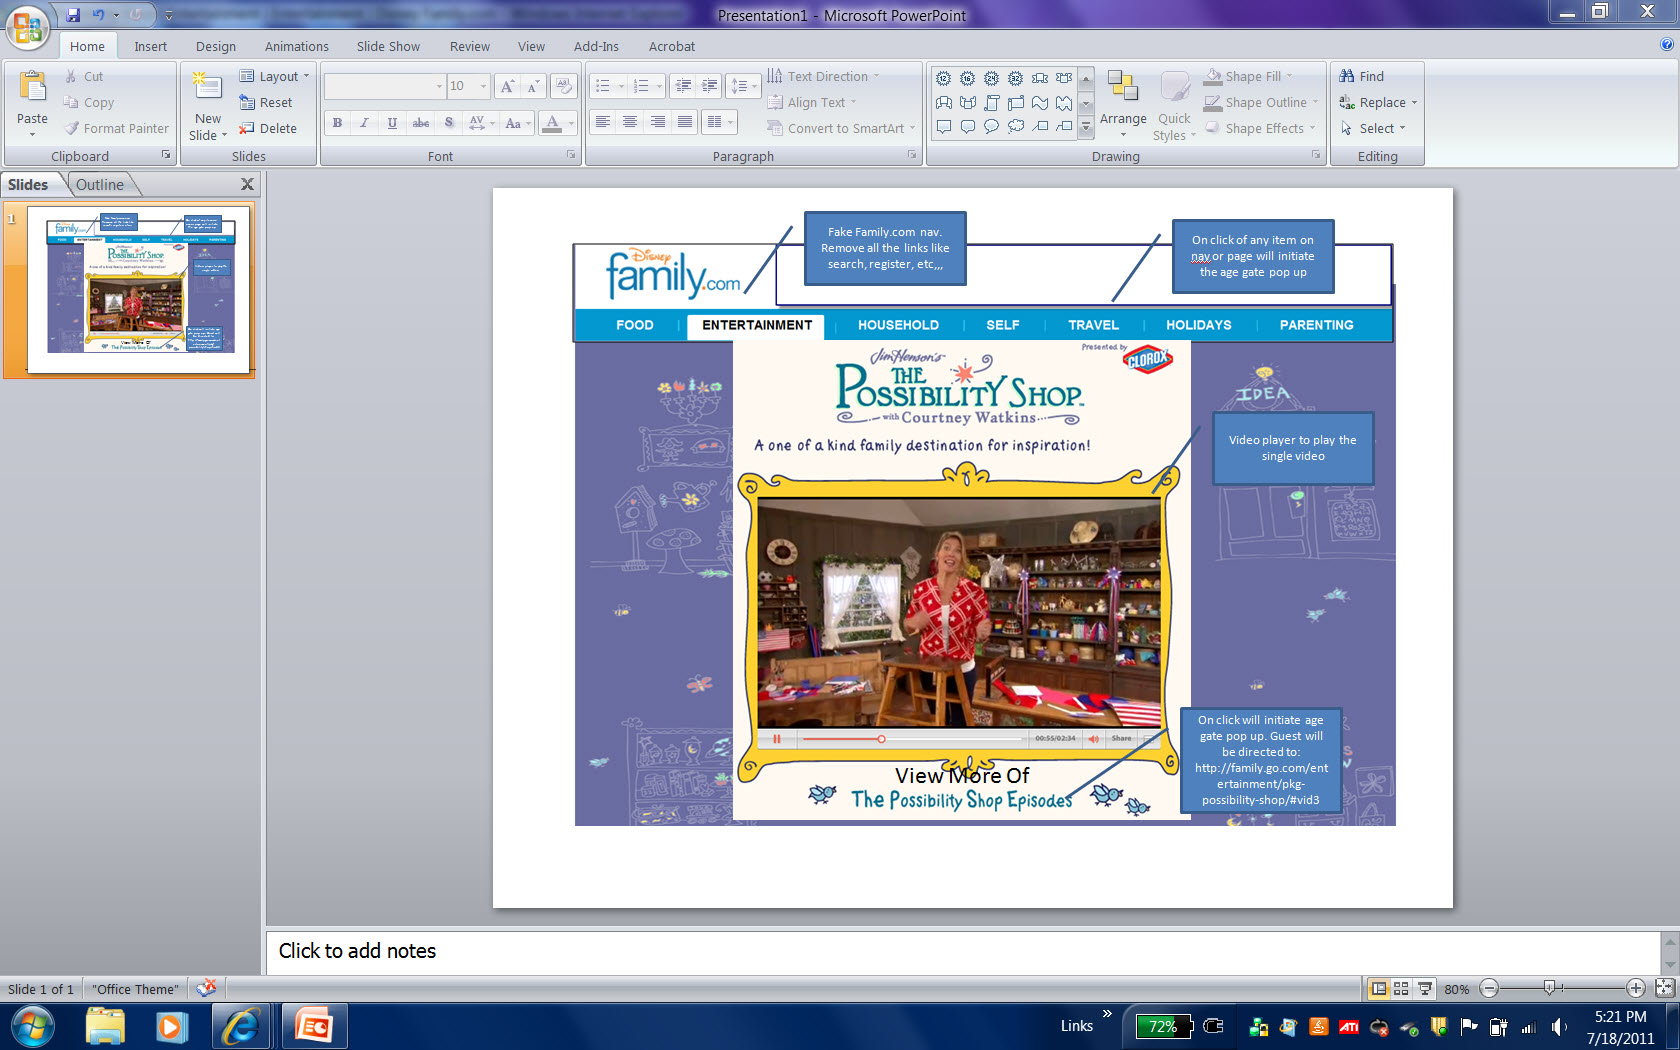
Task: Open the Animations ribbon tab
Action: coord(297,46)
